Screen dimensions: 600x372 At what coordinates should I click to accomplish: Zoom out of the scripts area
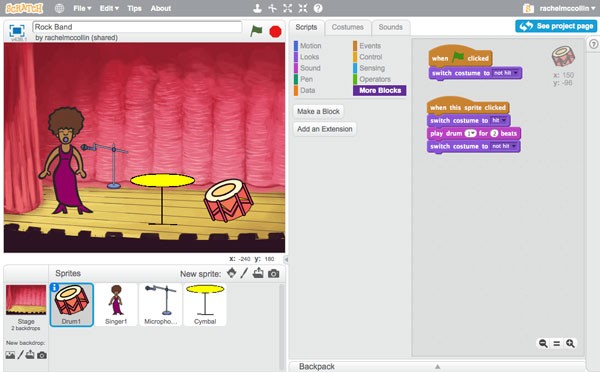click(543, 343)
